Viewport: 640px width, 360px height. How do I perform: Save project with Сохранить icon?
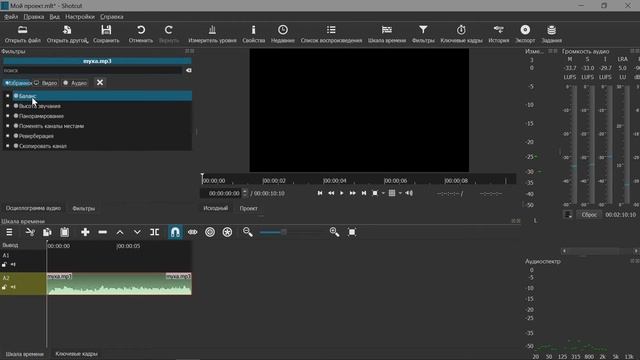click(x=106, y=34)
